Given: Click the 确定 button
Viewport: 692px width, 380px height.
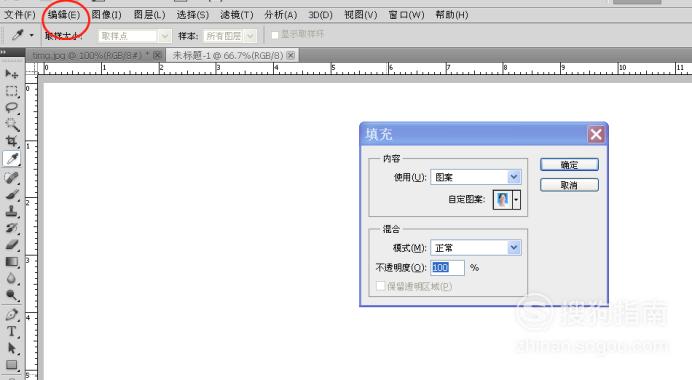Looking at the screenshot, I should 569,165.
